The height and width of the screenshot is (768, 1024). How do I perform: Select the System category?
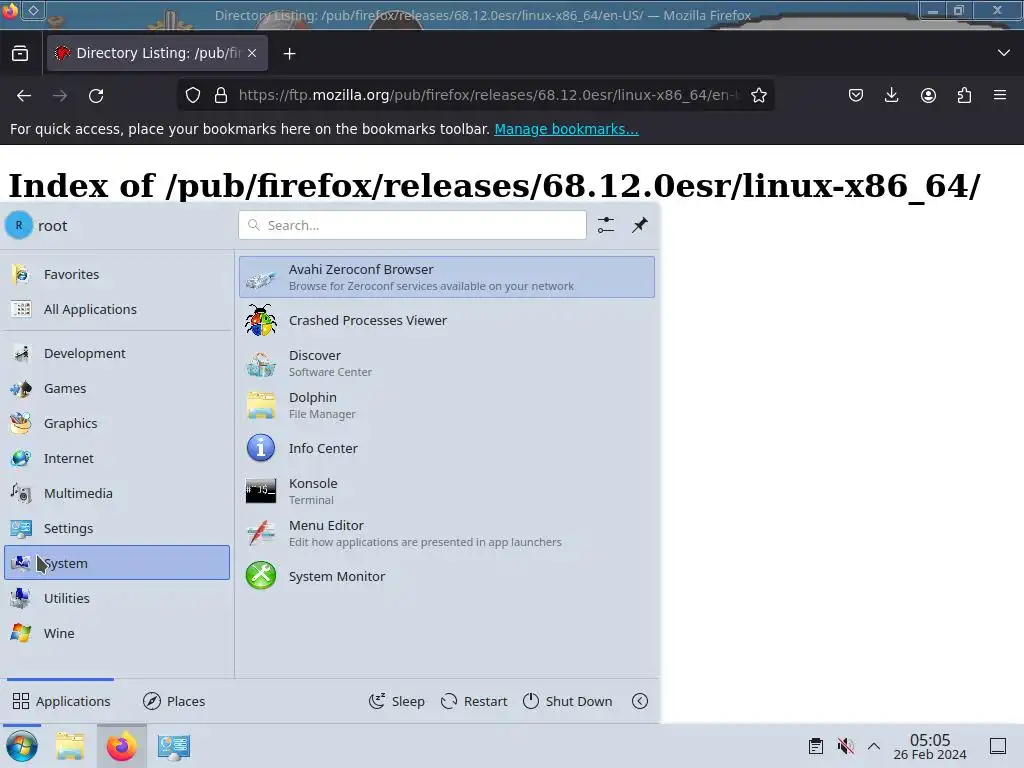point(117,563)
